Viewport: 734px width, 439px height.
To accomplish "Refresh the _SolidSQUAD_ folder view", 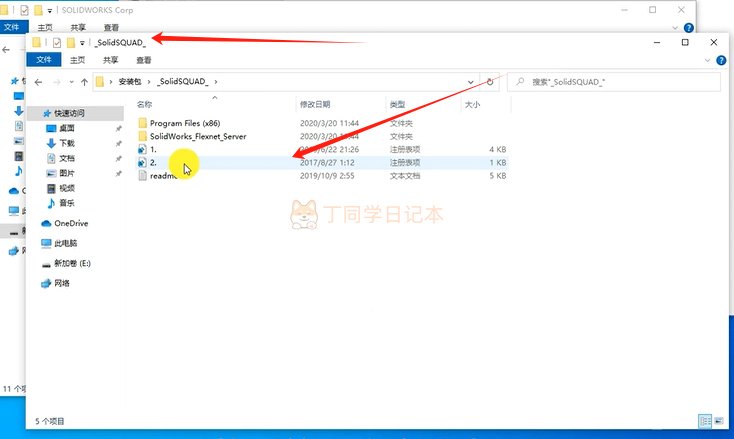I will pos(490,82).
